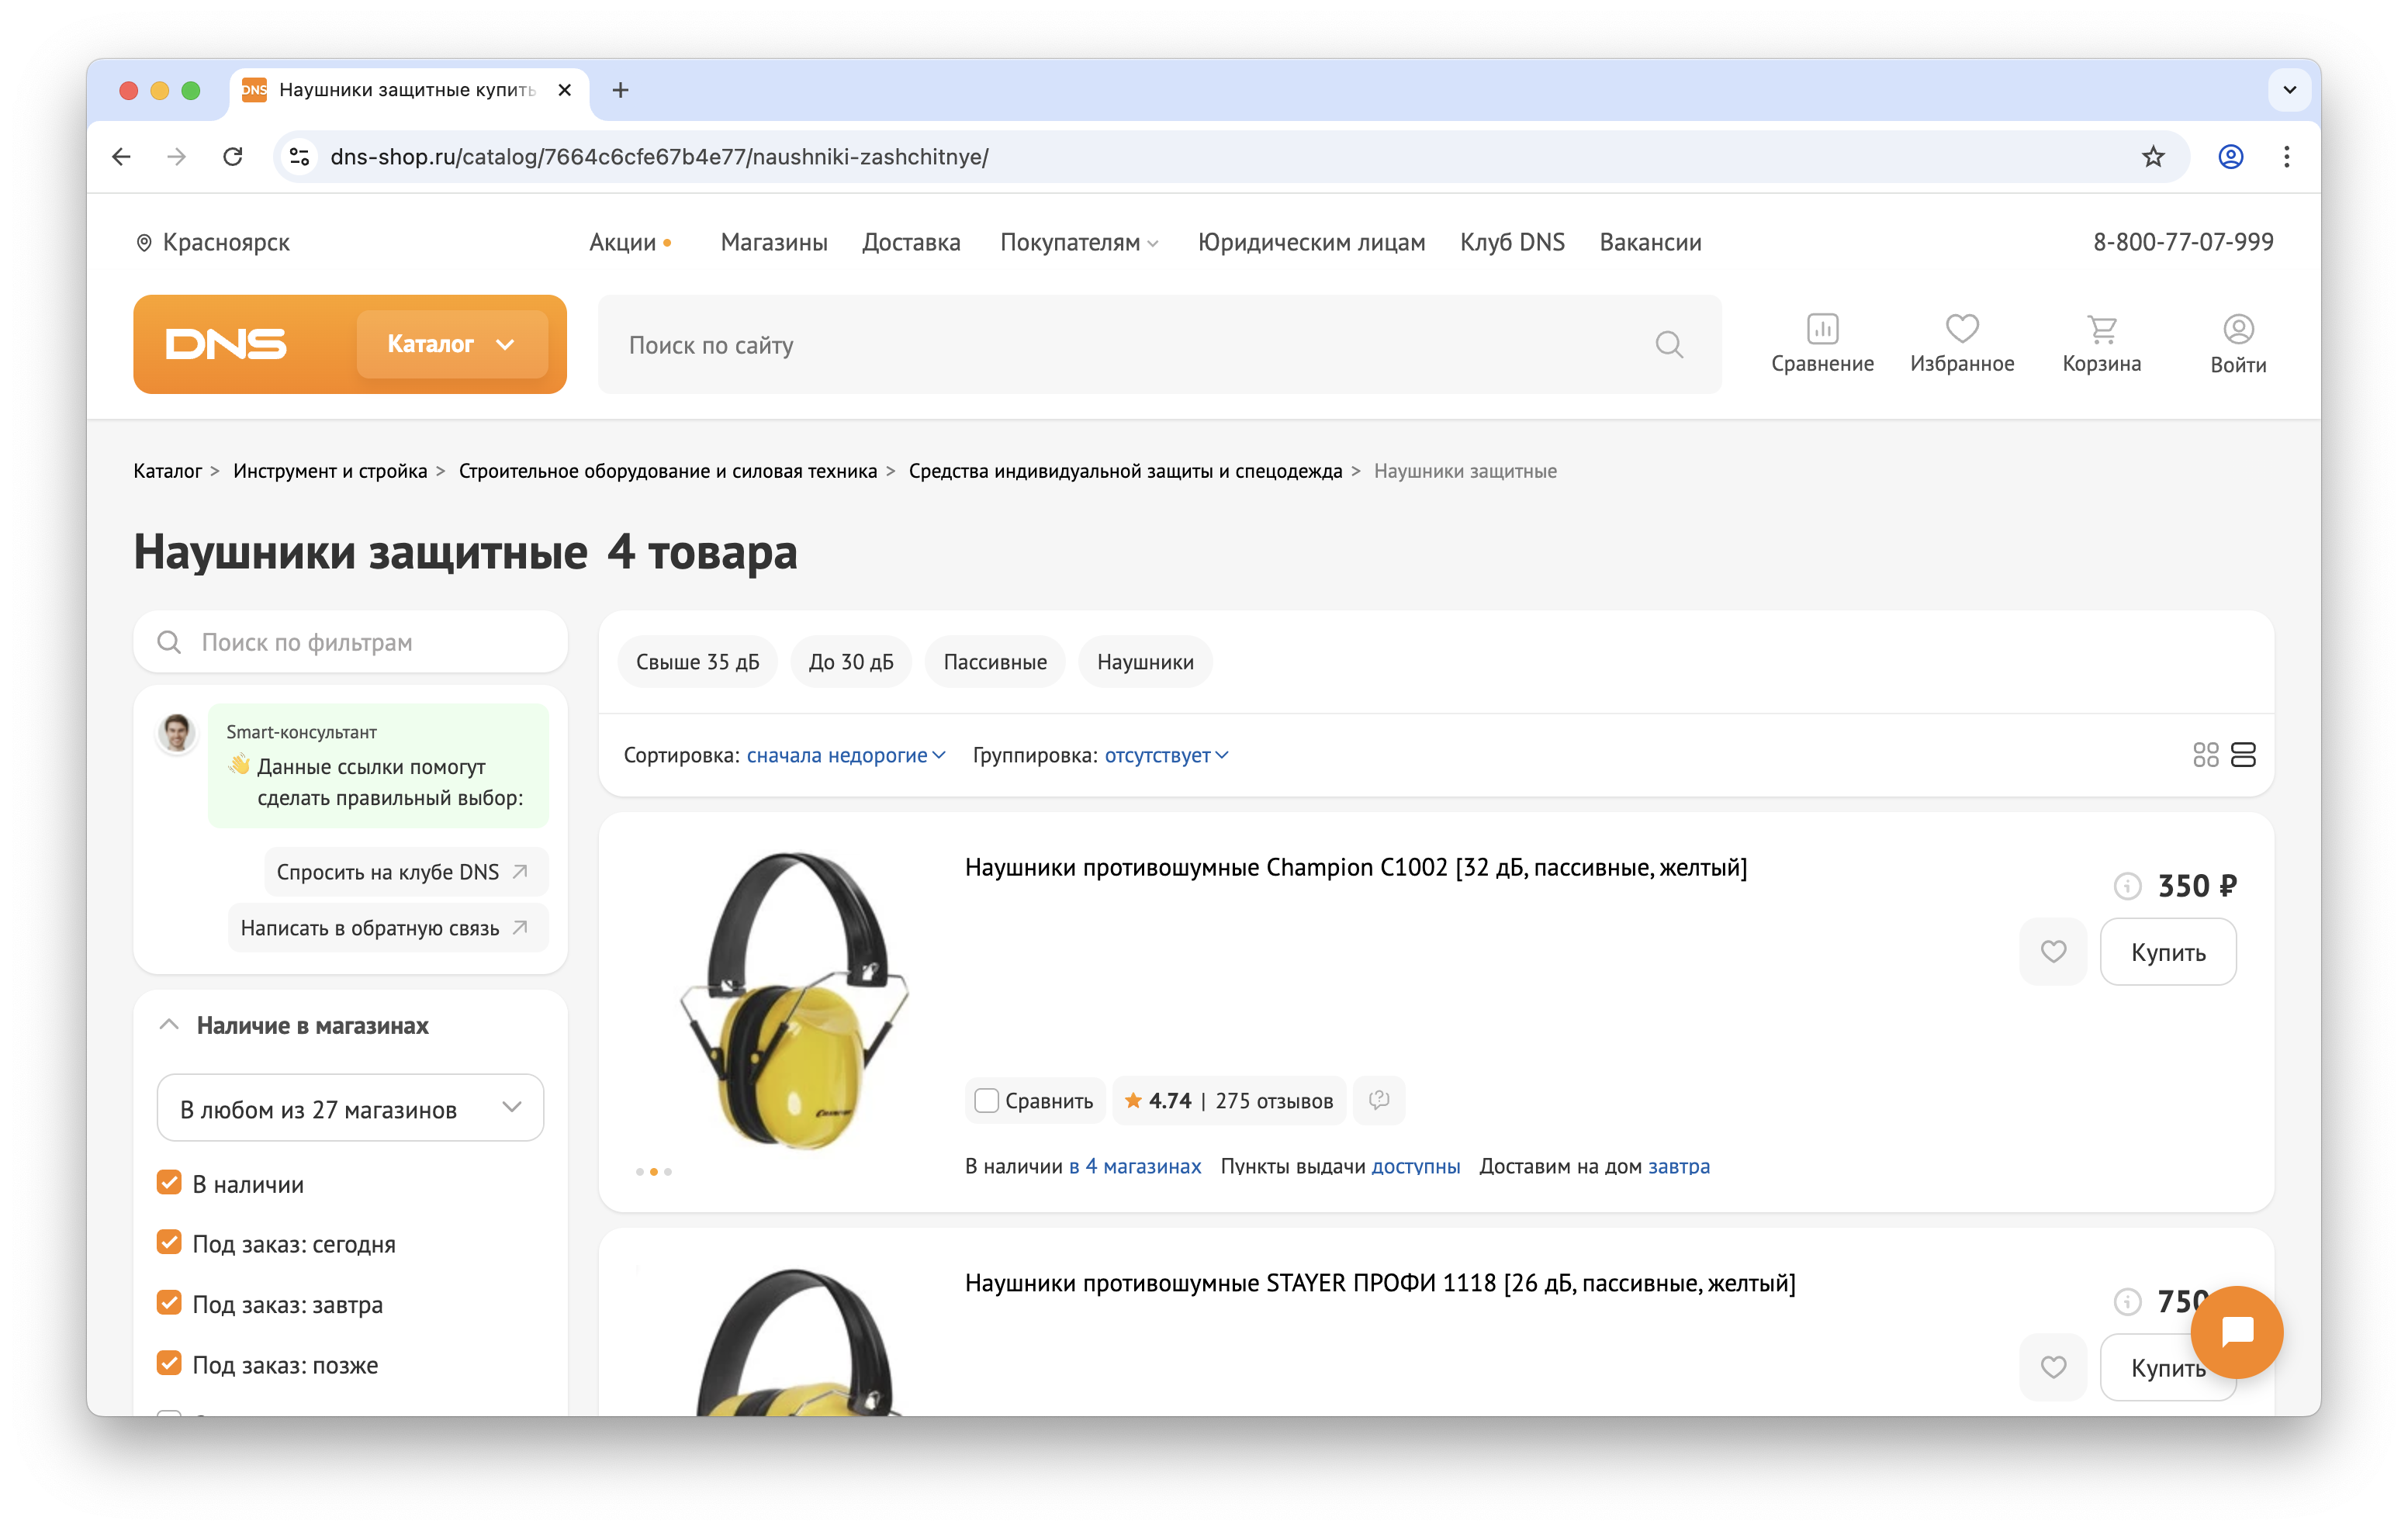Switch to list view layout
The height and width of the screenshot is (1531, 2408).
point(2243,754)
